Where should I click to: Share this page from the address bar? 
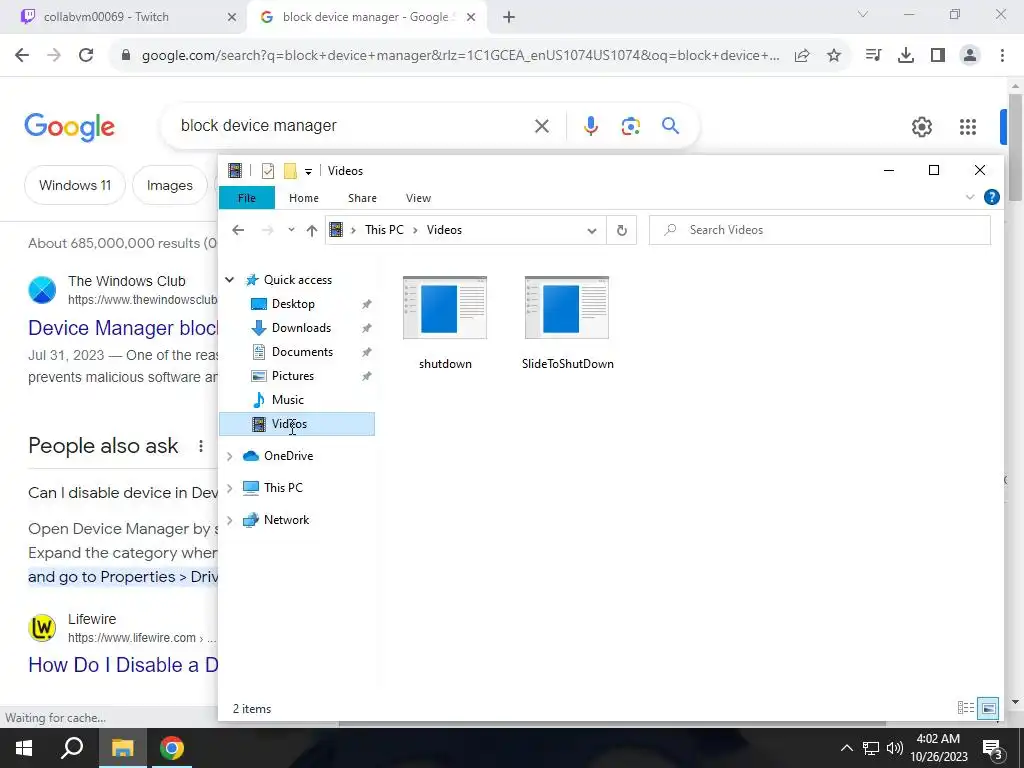(802, 56)
